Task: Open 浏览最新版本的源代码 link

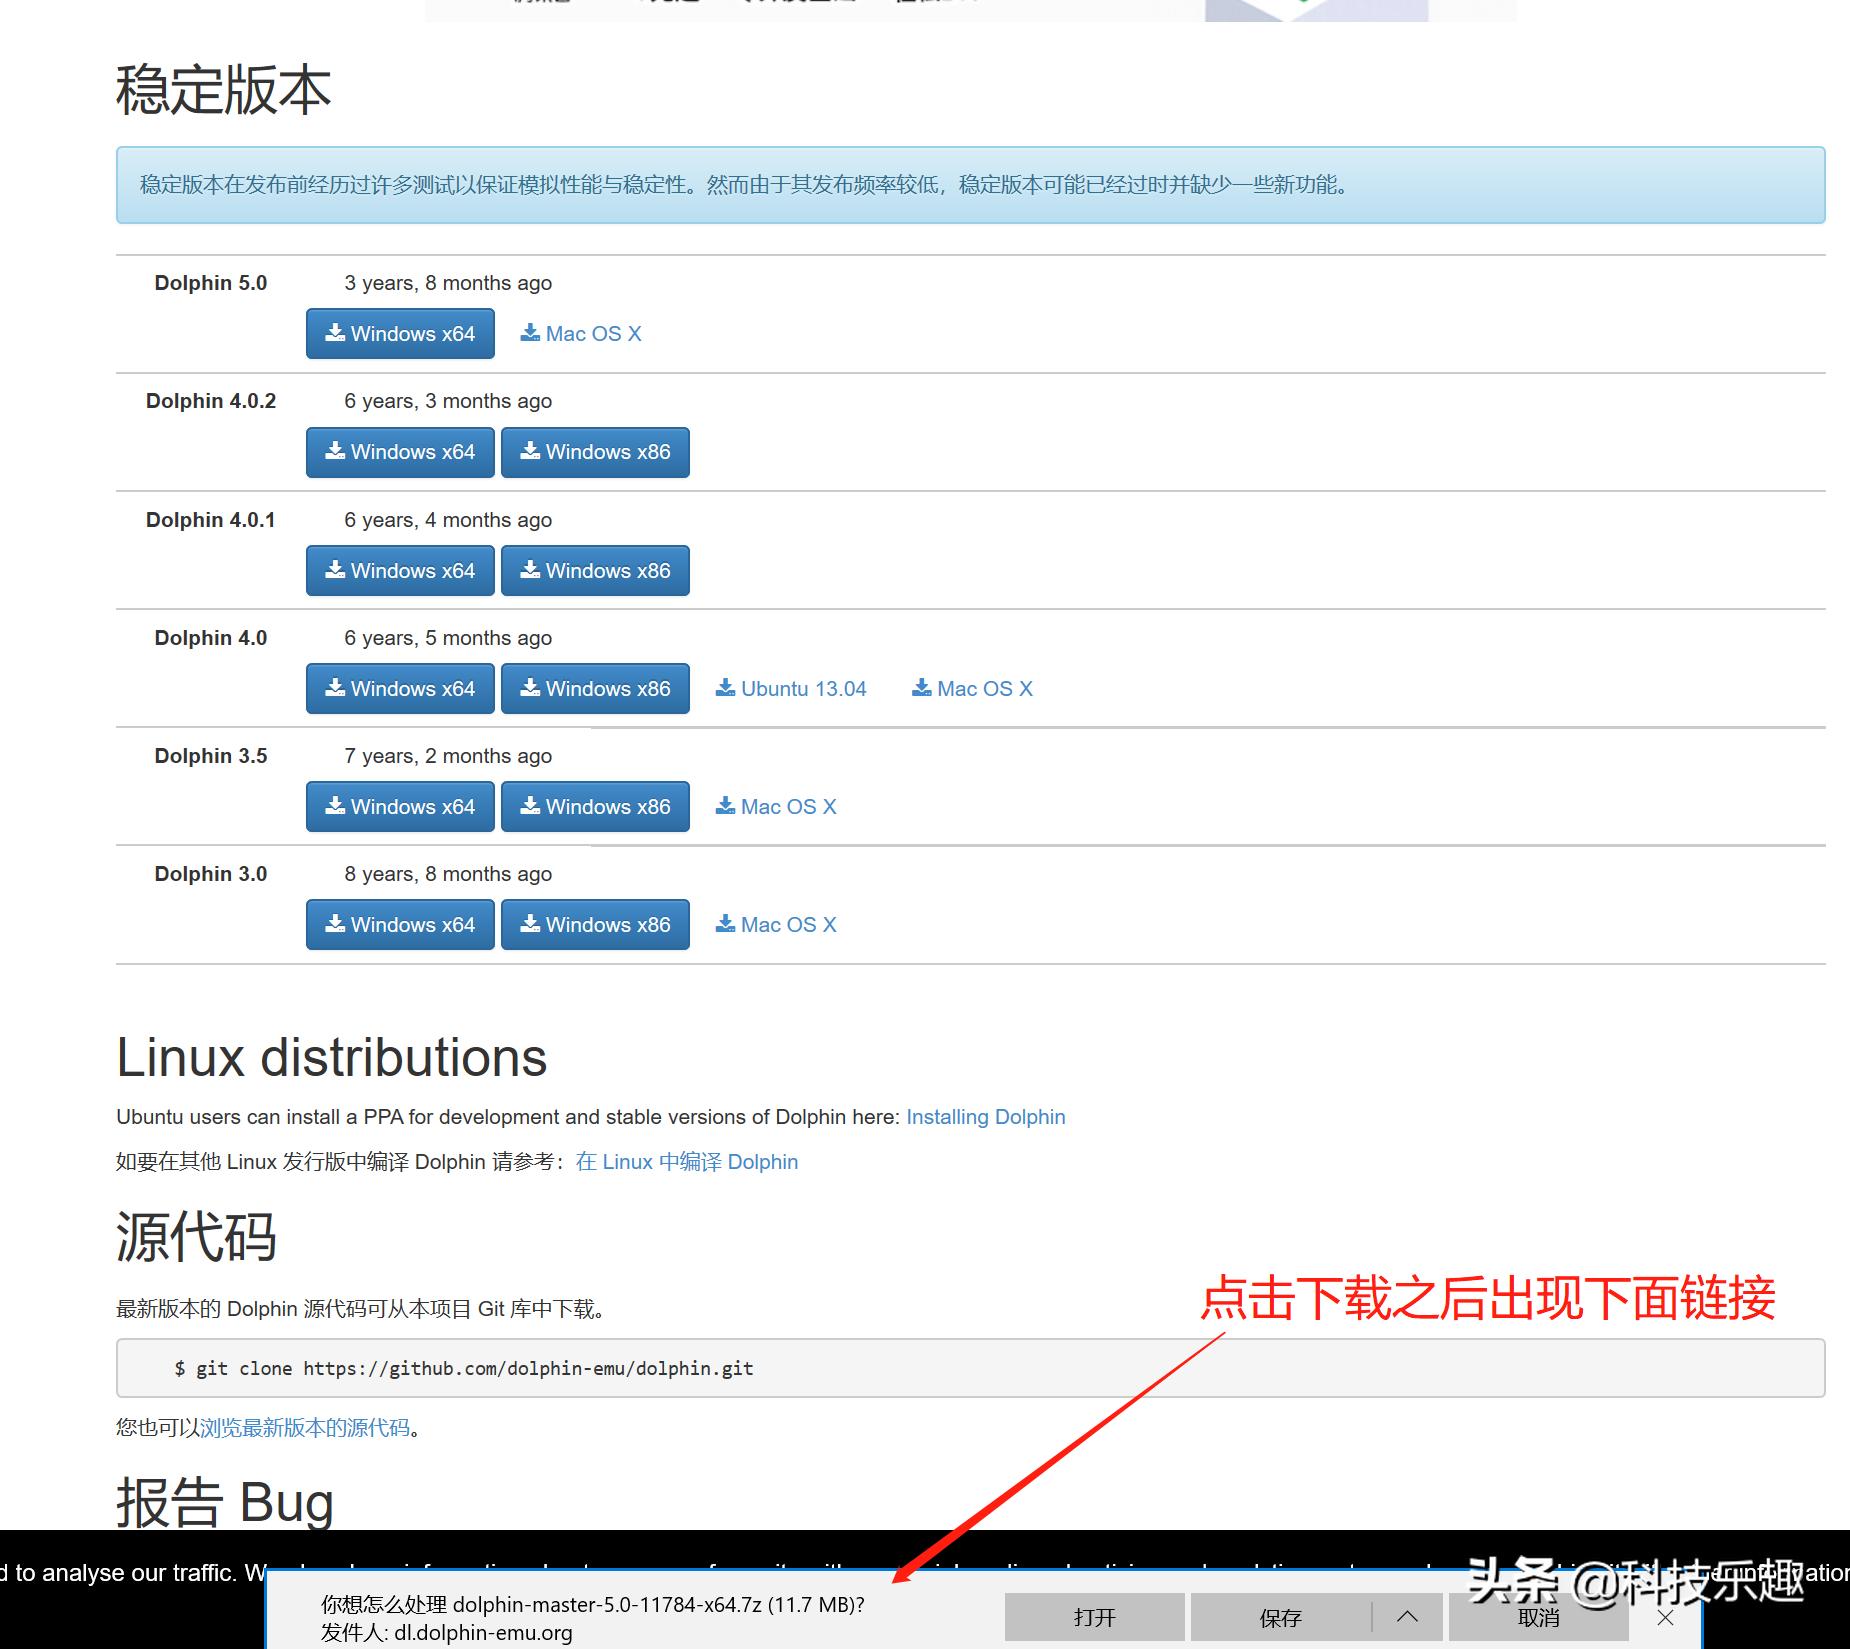Action: [x=308, y=1427]
